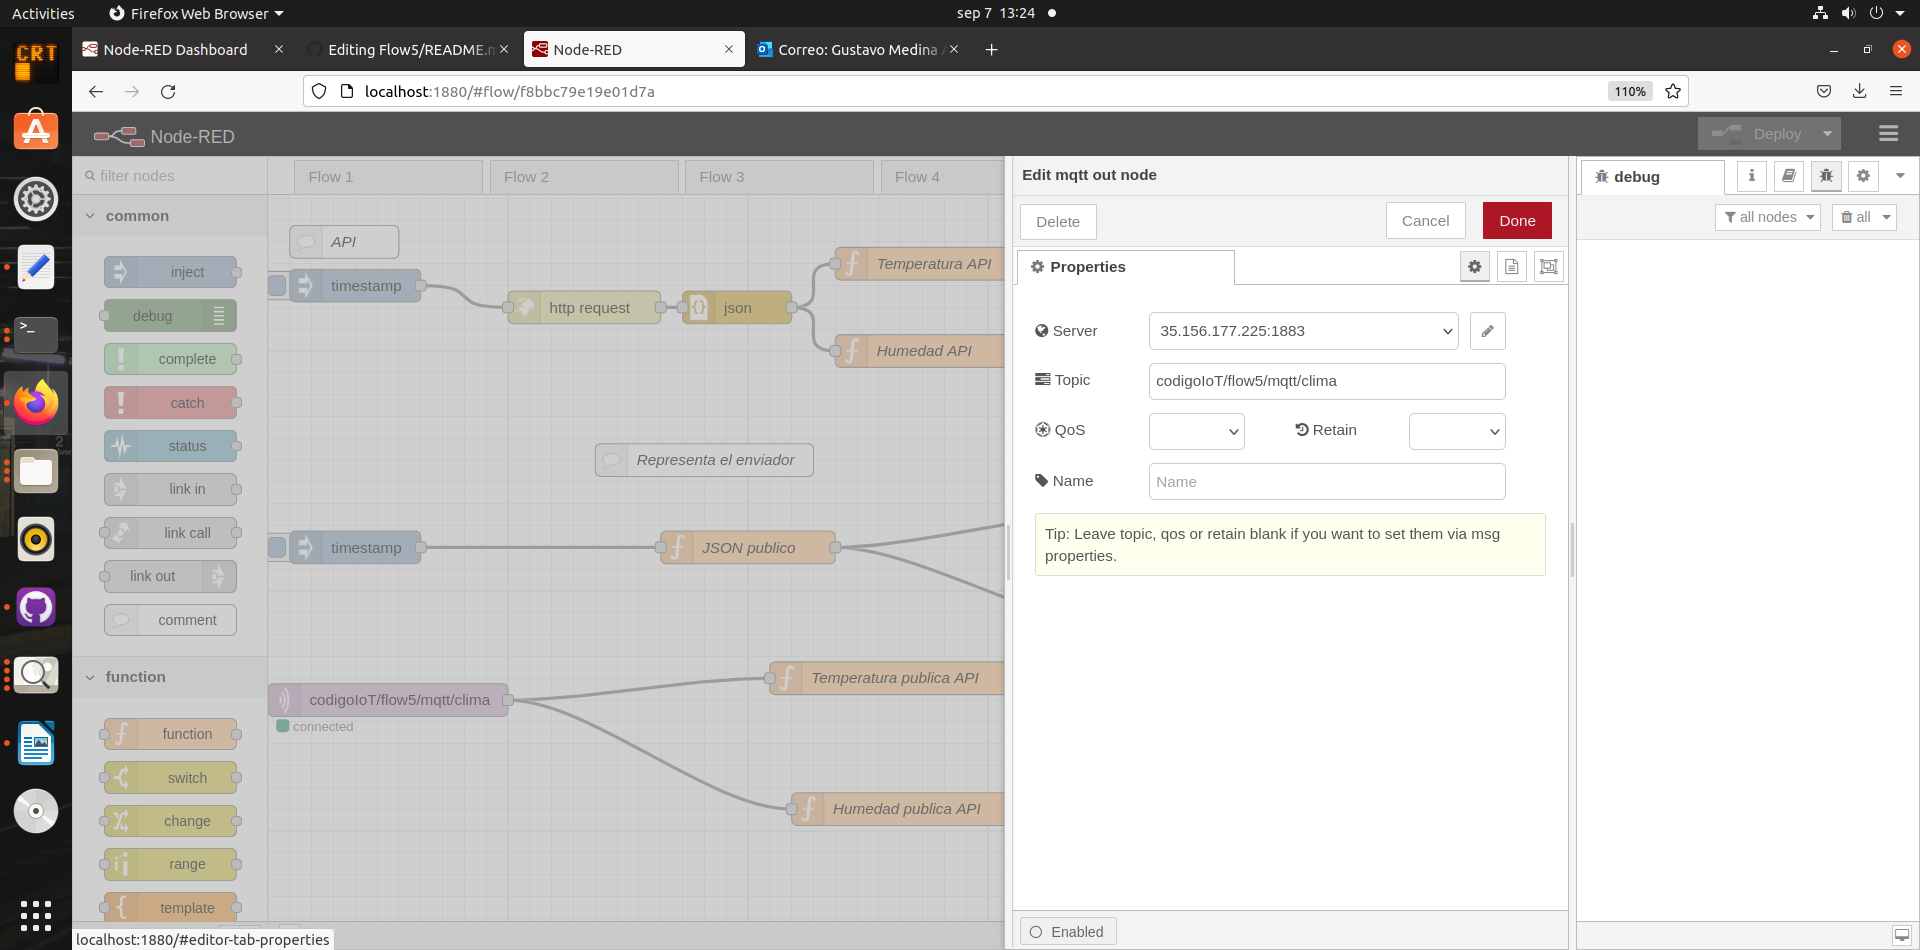Edit the MQTT server with the pencil icon
The height and width of the screenshot is (950, 1920).
1487,331
